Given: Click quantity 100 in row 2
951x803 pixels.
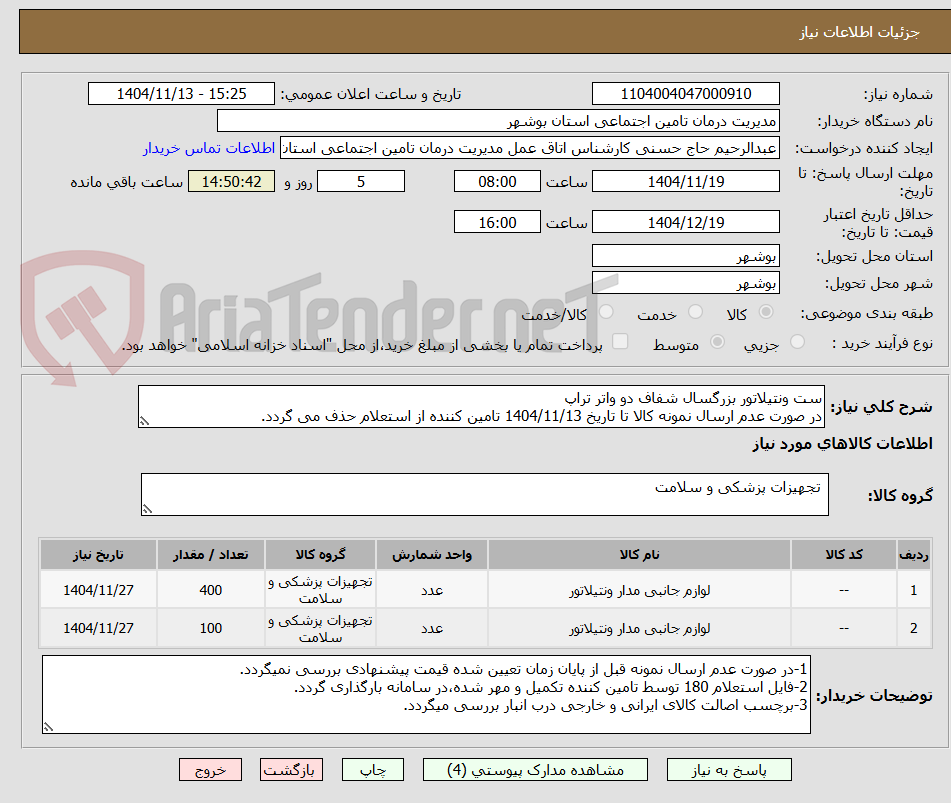Looking at the screenshot, I should pos(210,628).
